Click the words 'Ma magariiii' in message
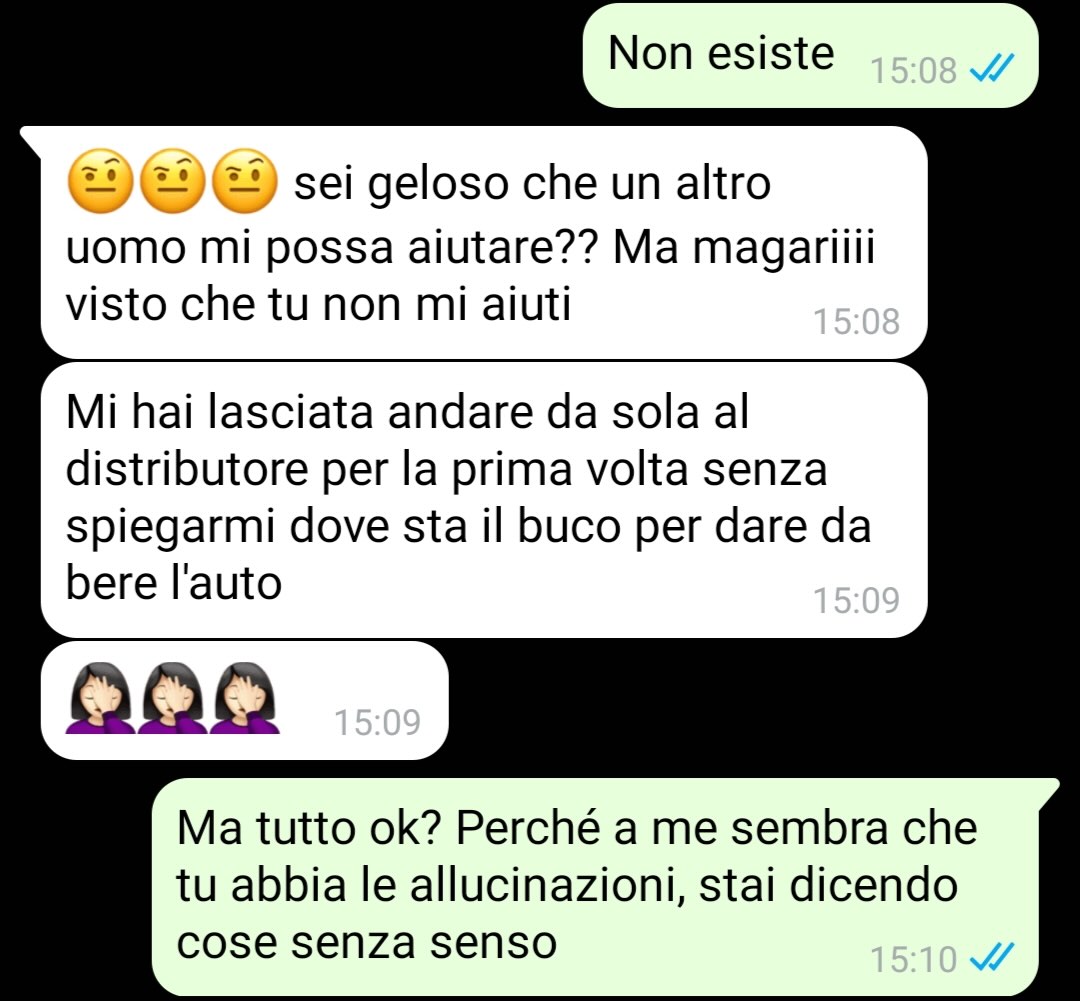 744,248
